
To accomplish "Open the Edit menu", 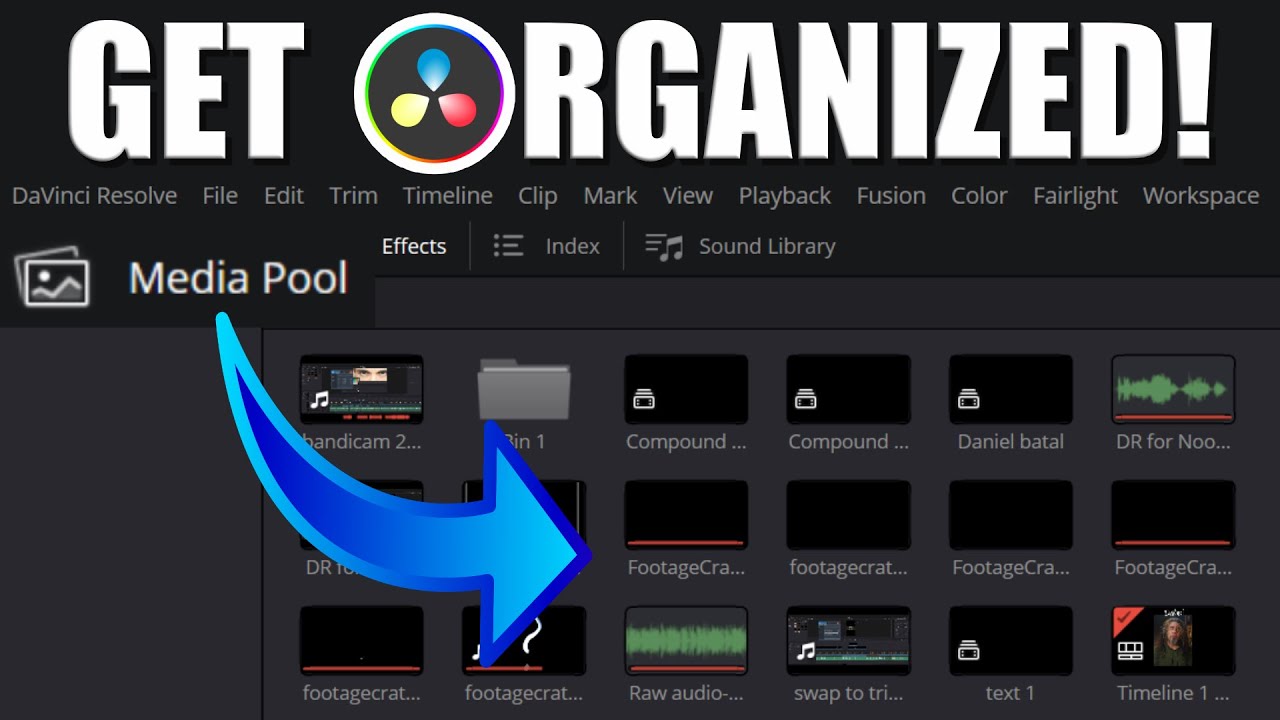I will point(284,195).
